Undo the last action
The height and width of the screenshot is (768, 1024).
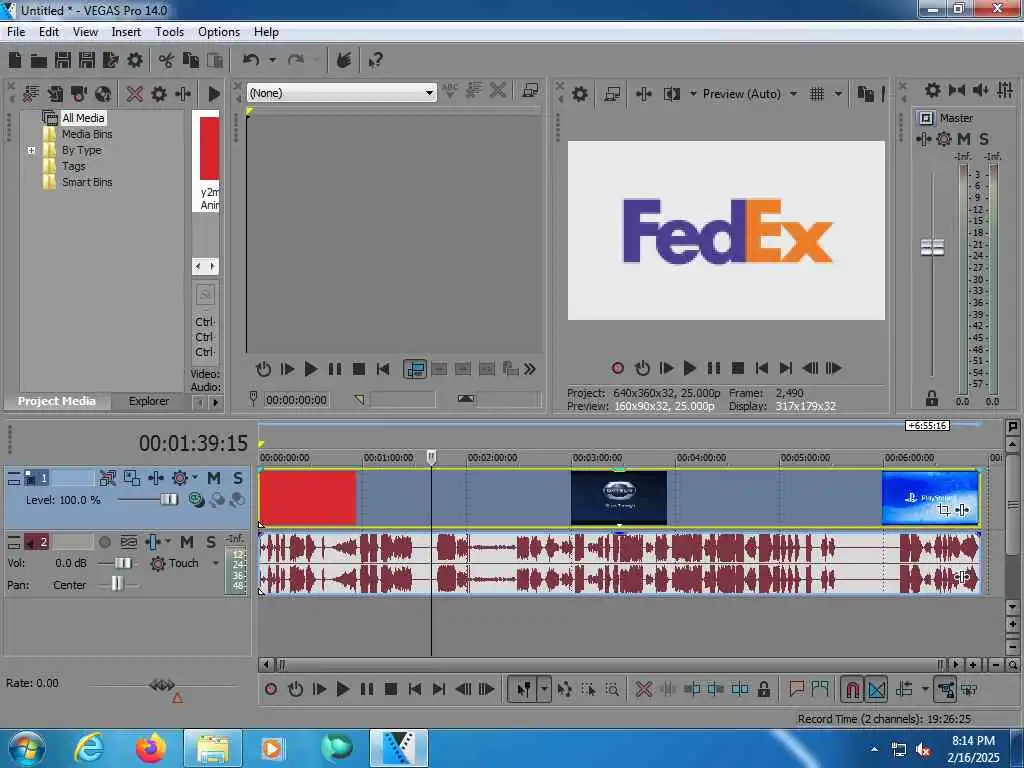click(x=250, y=61)
